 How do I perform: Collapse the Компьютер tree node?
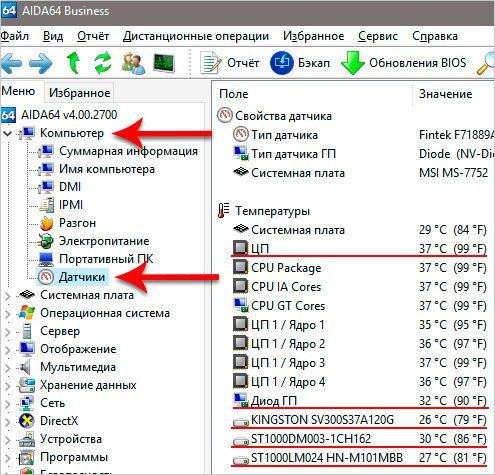[x=8, y=134]
